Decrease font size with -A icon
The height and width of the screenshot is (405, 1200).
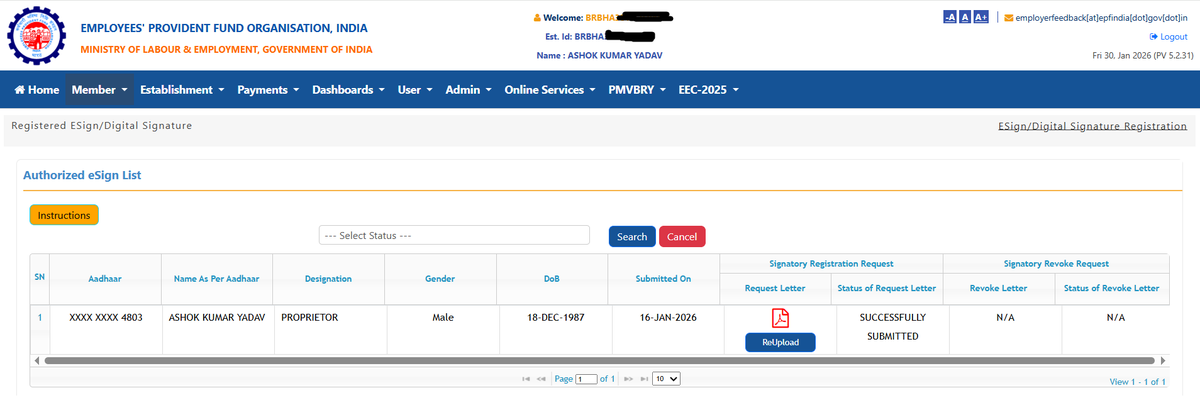(x=950, y=17)
